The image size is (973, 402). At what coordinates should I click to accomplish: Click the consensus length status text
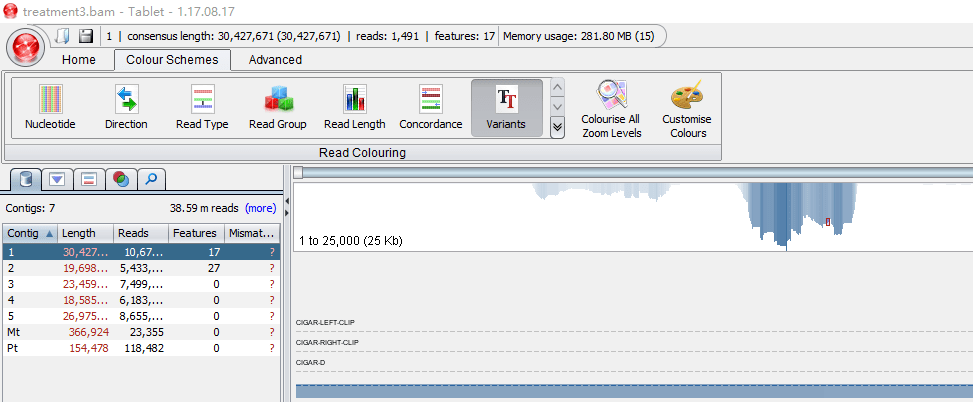tap(234, 36)
